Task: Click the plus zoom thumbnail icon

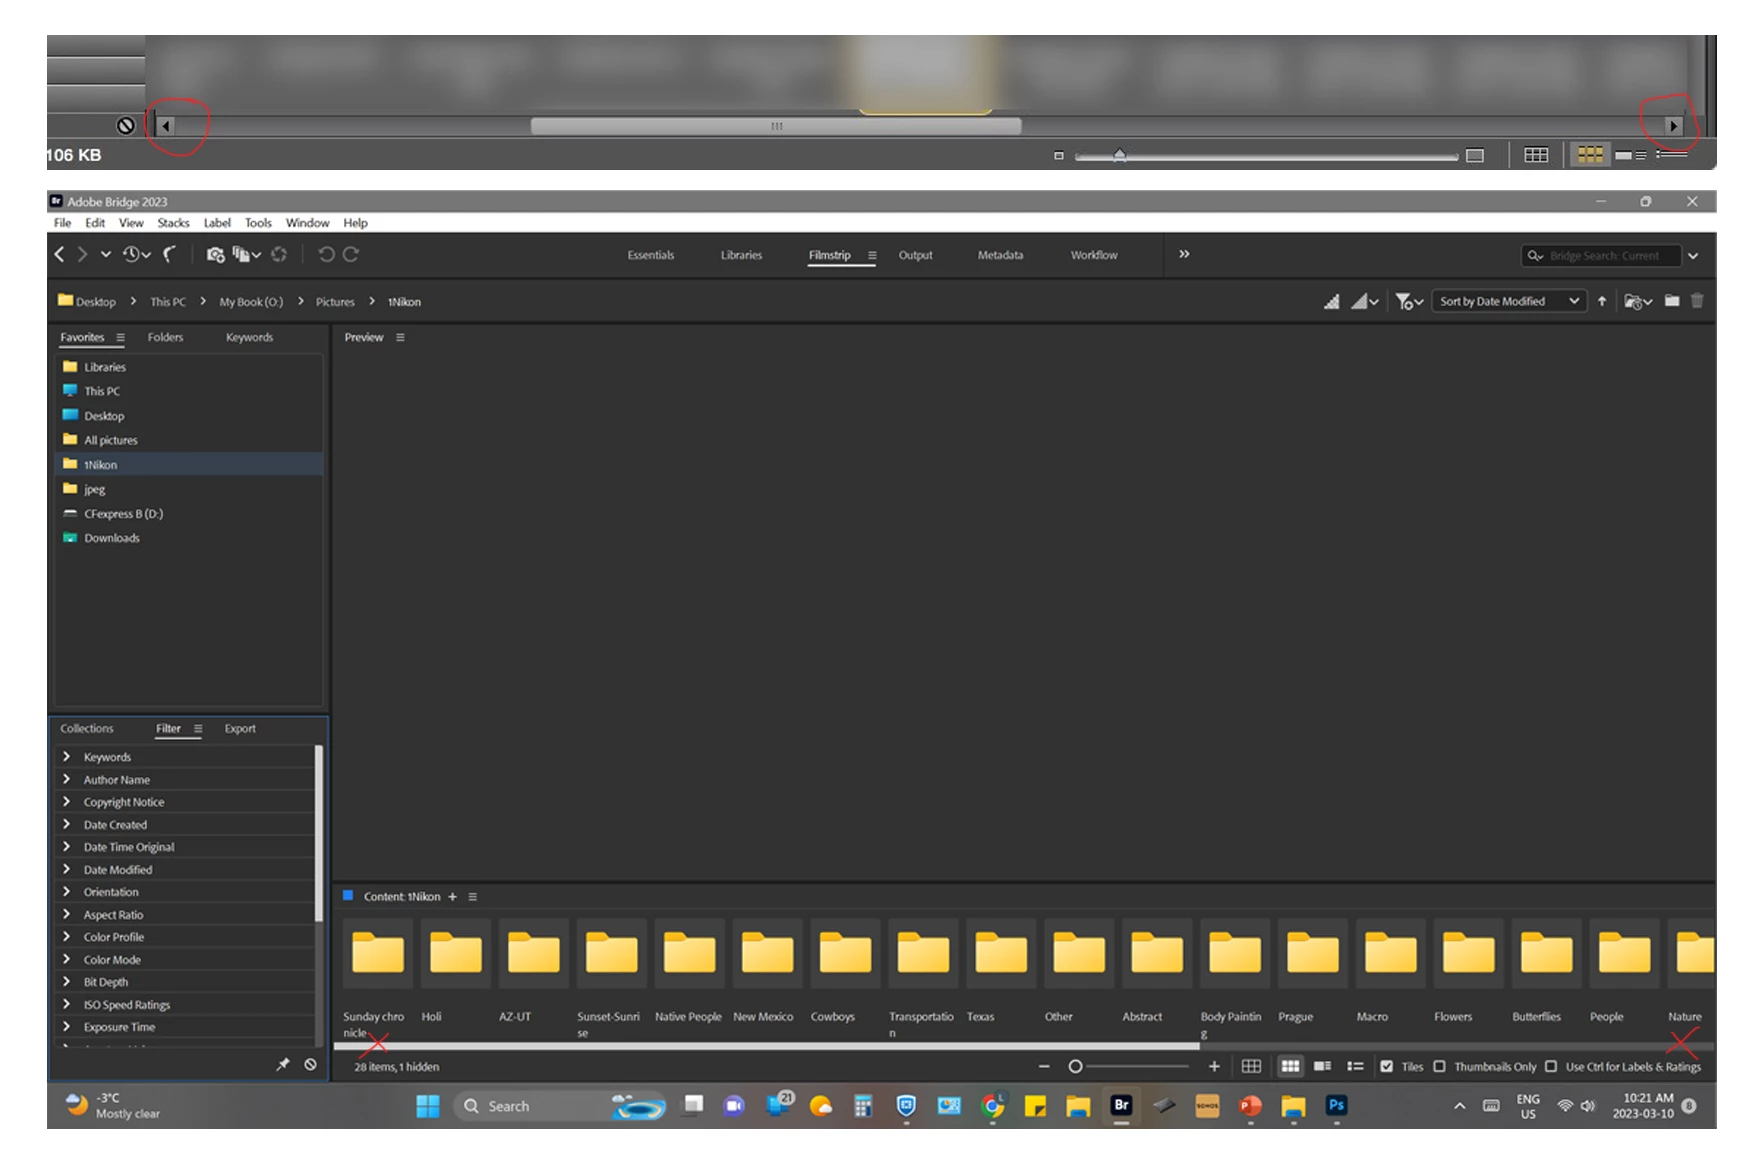Action: click(1214, 1067)
